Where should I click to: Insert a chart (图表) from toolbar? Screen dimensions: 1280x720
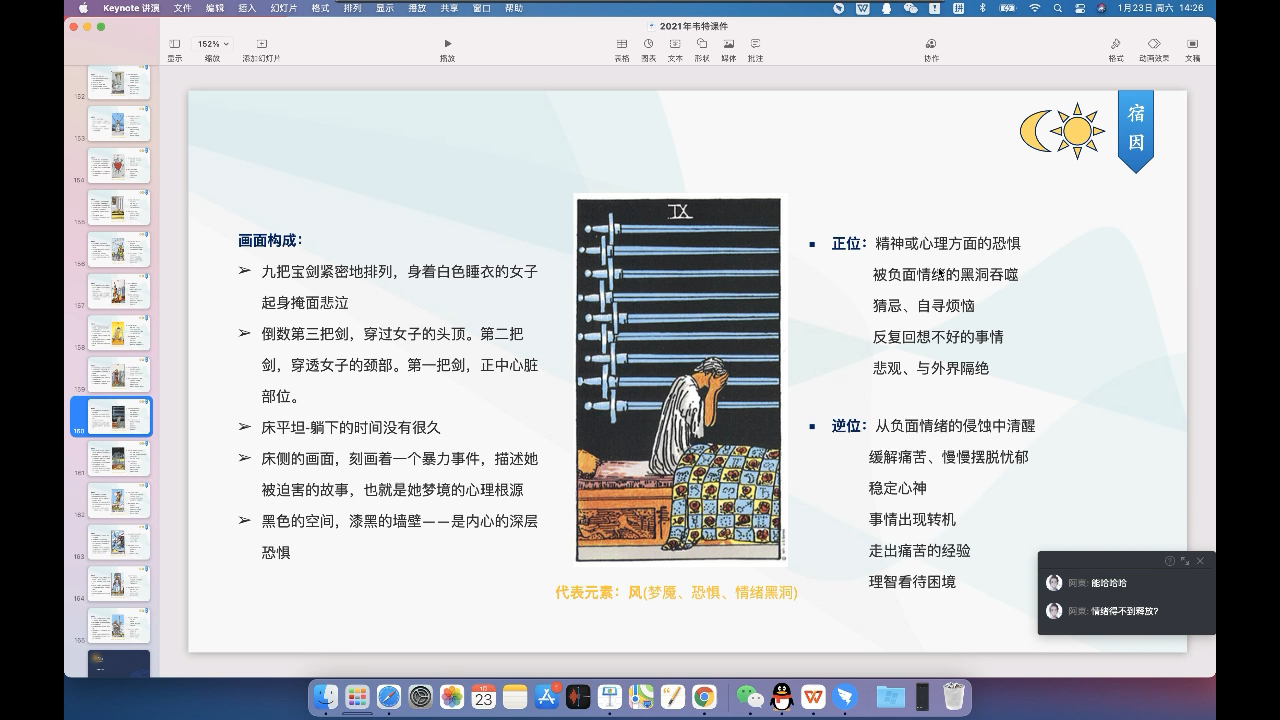[x=648, y=50]
